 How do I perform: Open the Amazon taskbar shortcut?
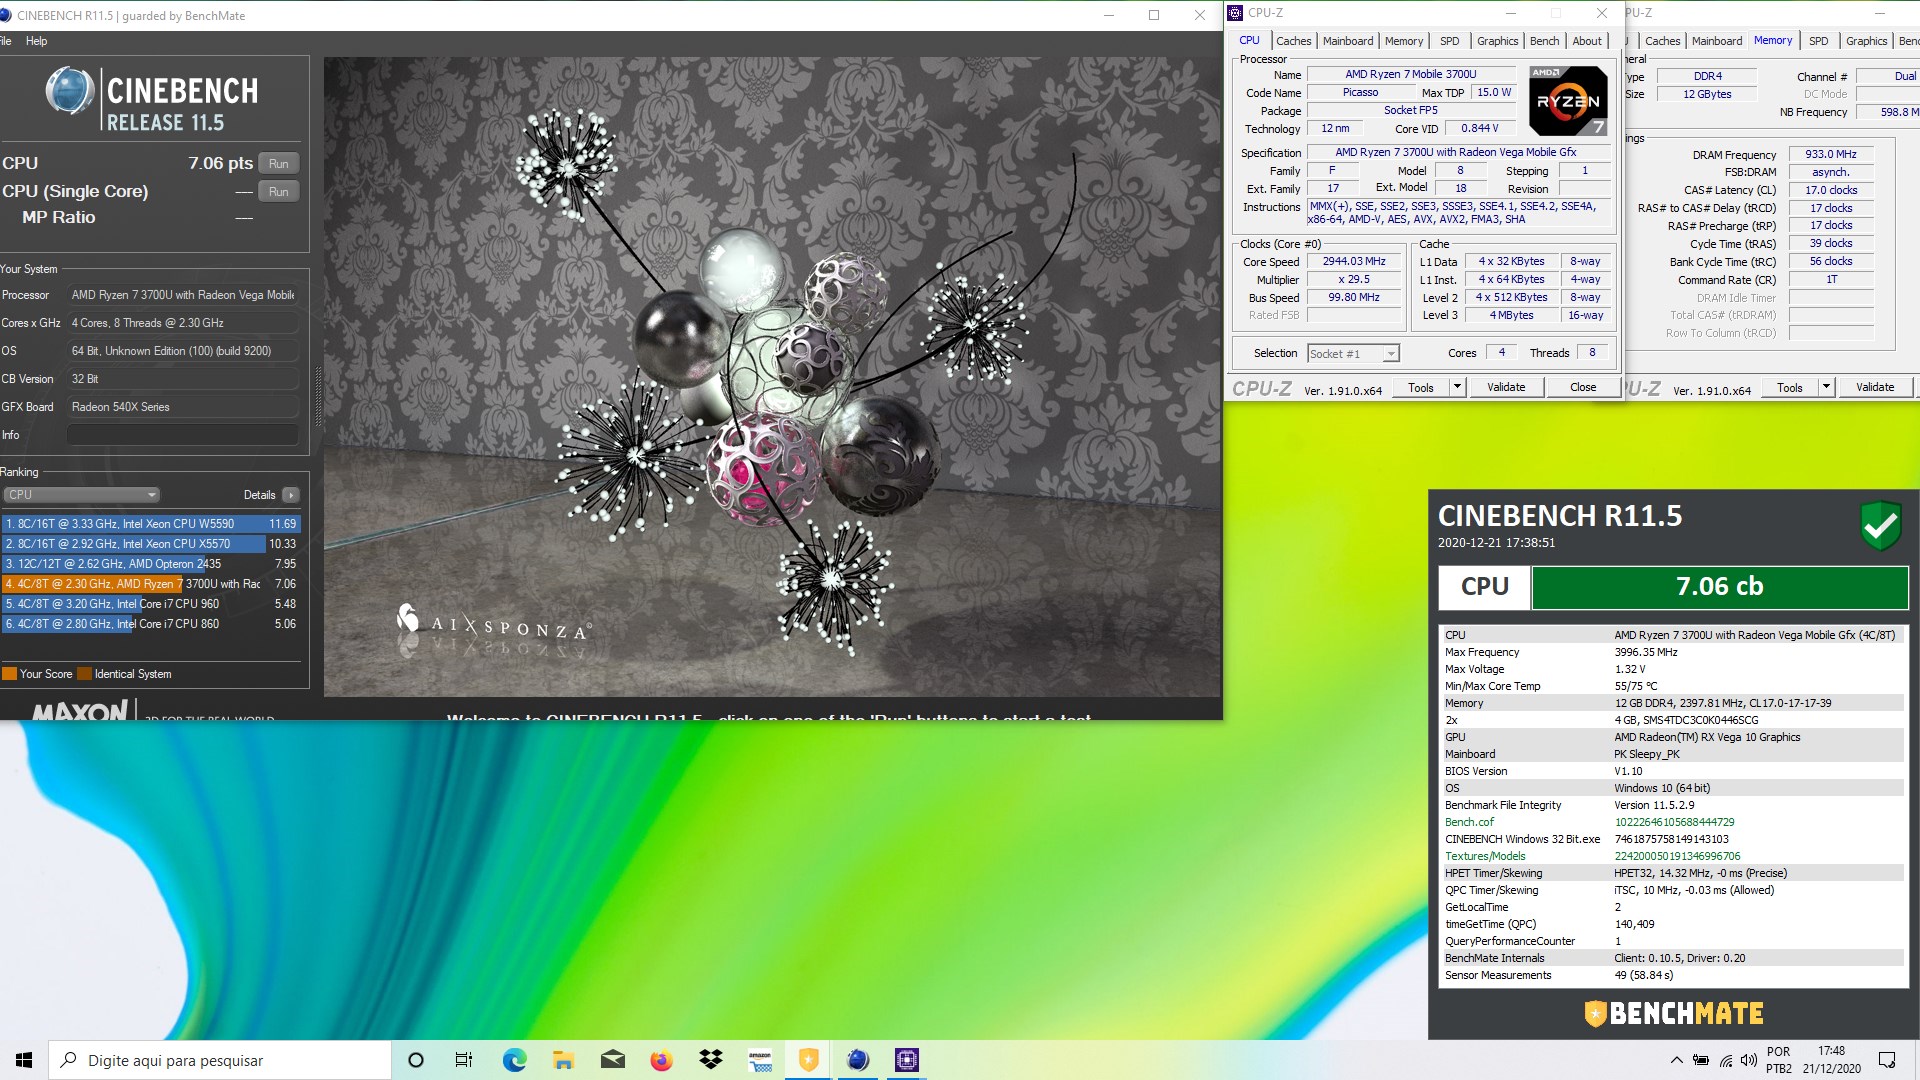pyautogui.click(x=760, y=1060)
